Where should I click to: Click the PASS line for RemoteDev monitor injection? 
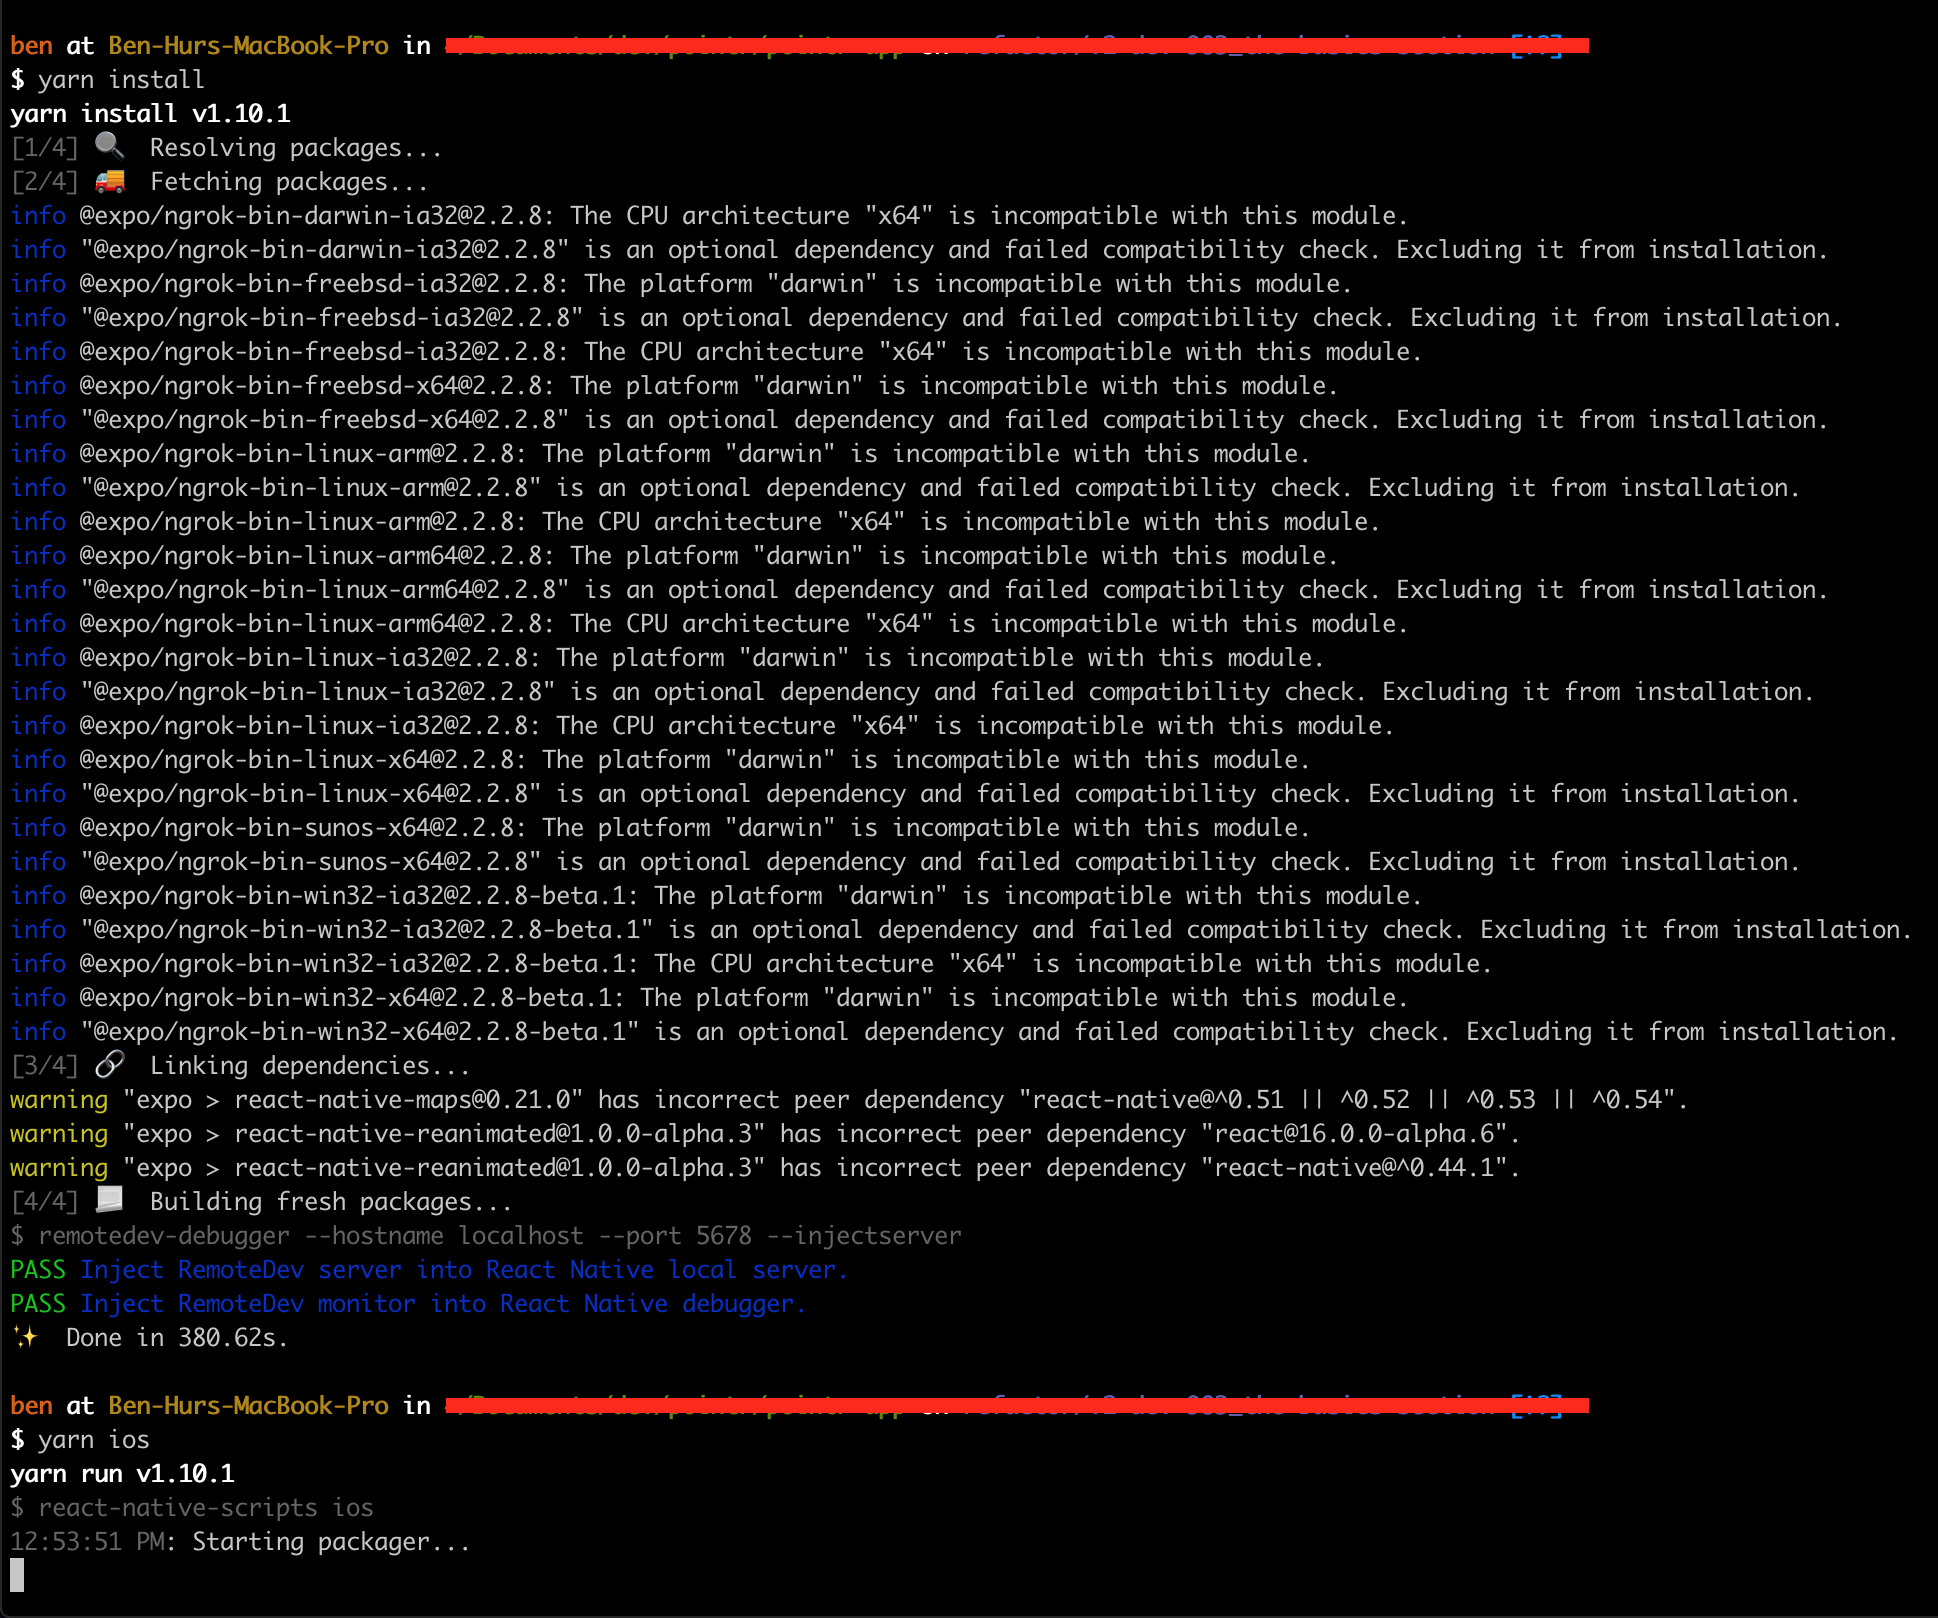point(408,1304)
